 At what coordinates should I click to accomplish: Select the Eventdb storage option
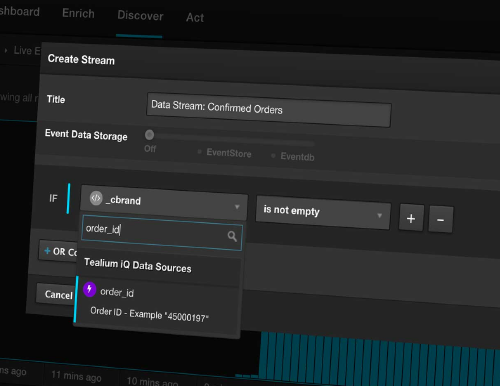coord(297,156)
